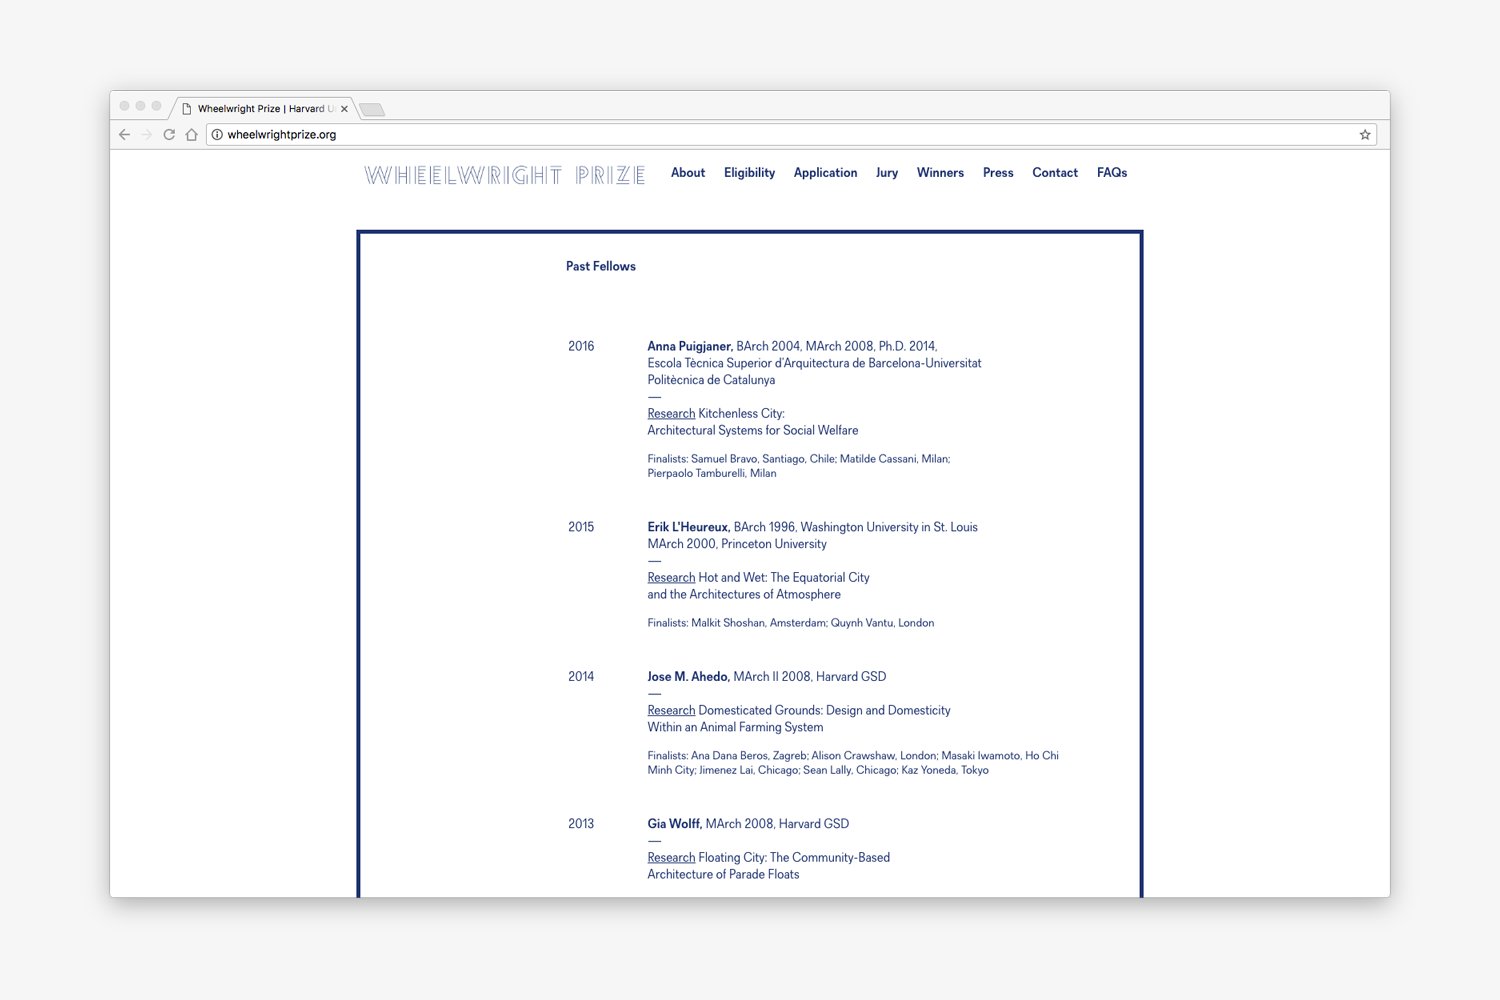Click the year 2014
Screen dimensions: 1500x1000
tap(581, 677)
